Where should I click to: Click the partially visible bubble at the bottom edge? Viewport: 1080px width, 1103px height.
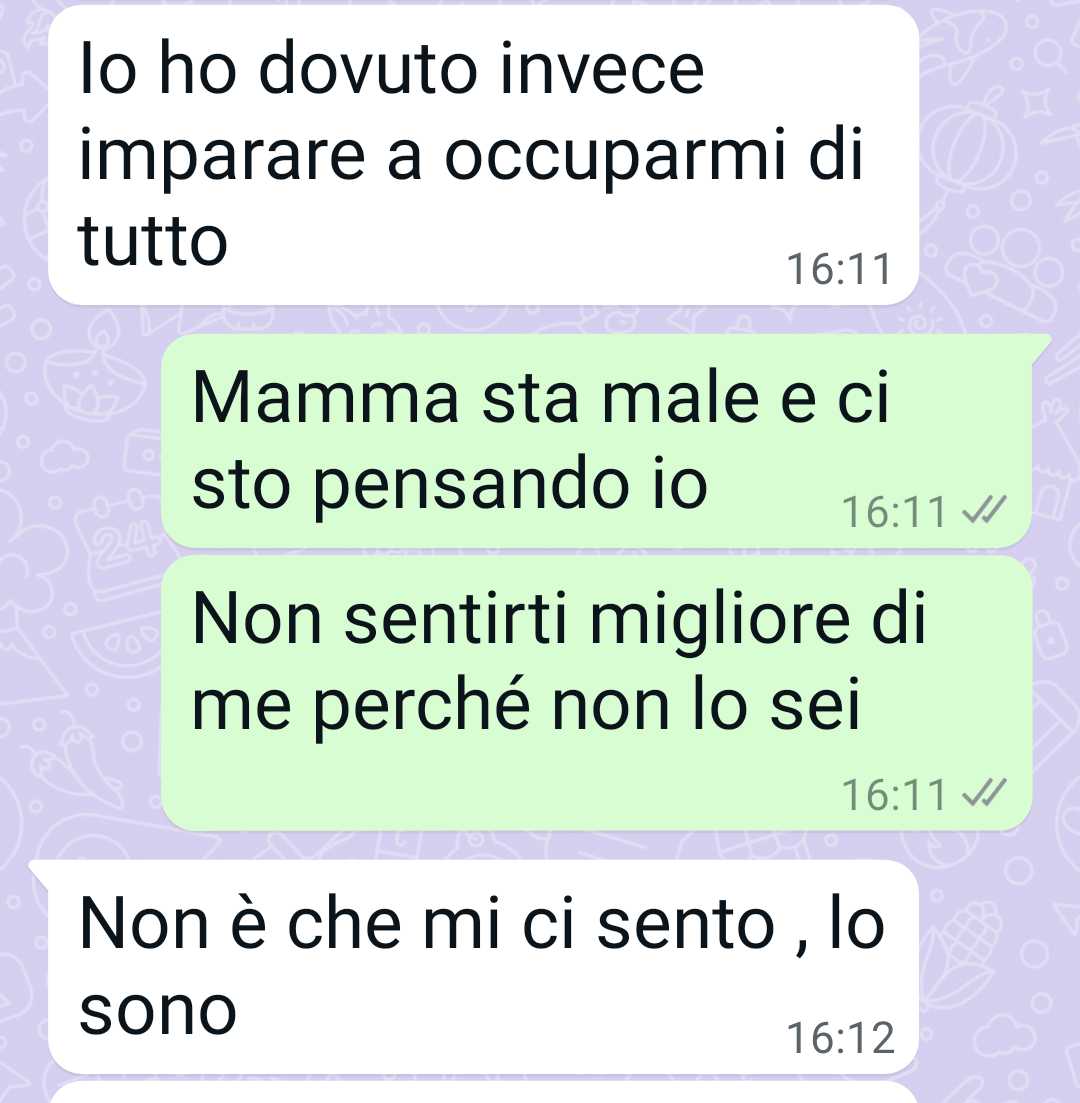click(483, 1093)
